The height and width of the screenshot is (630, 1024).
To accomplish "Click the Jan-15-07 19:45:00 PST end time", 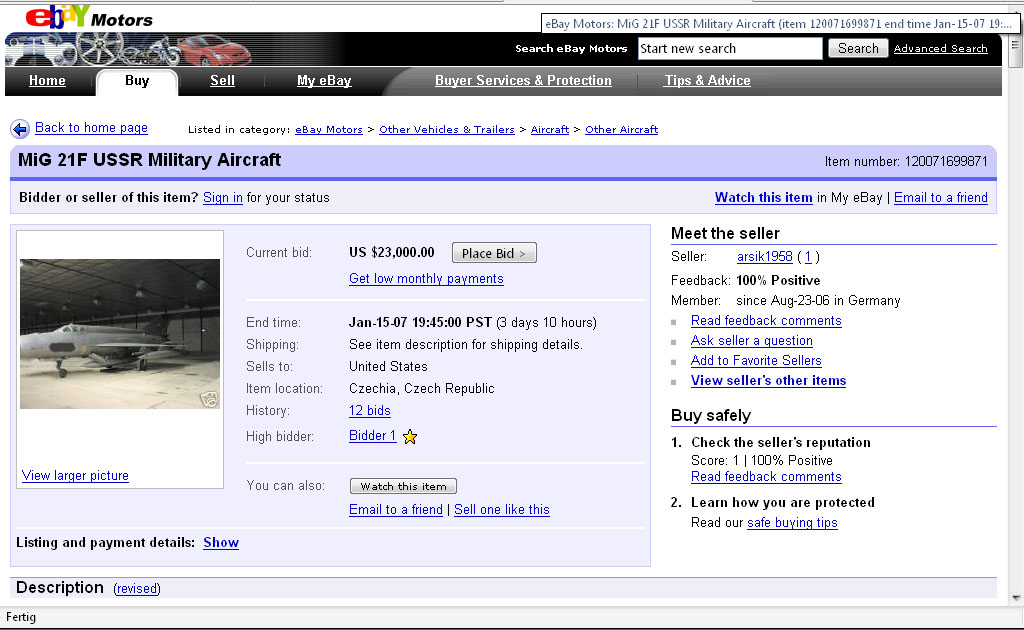I will pos(420,323).
